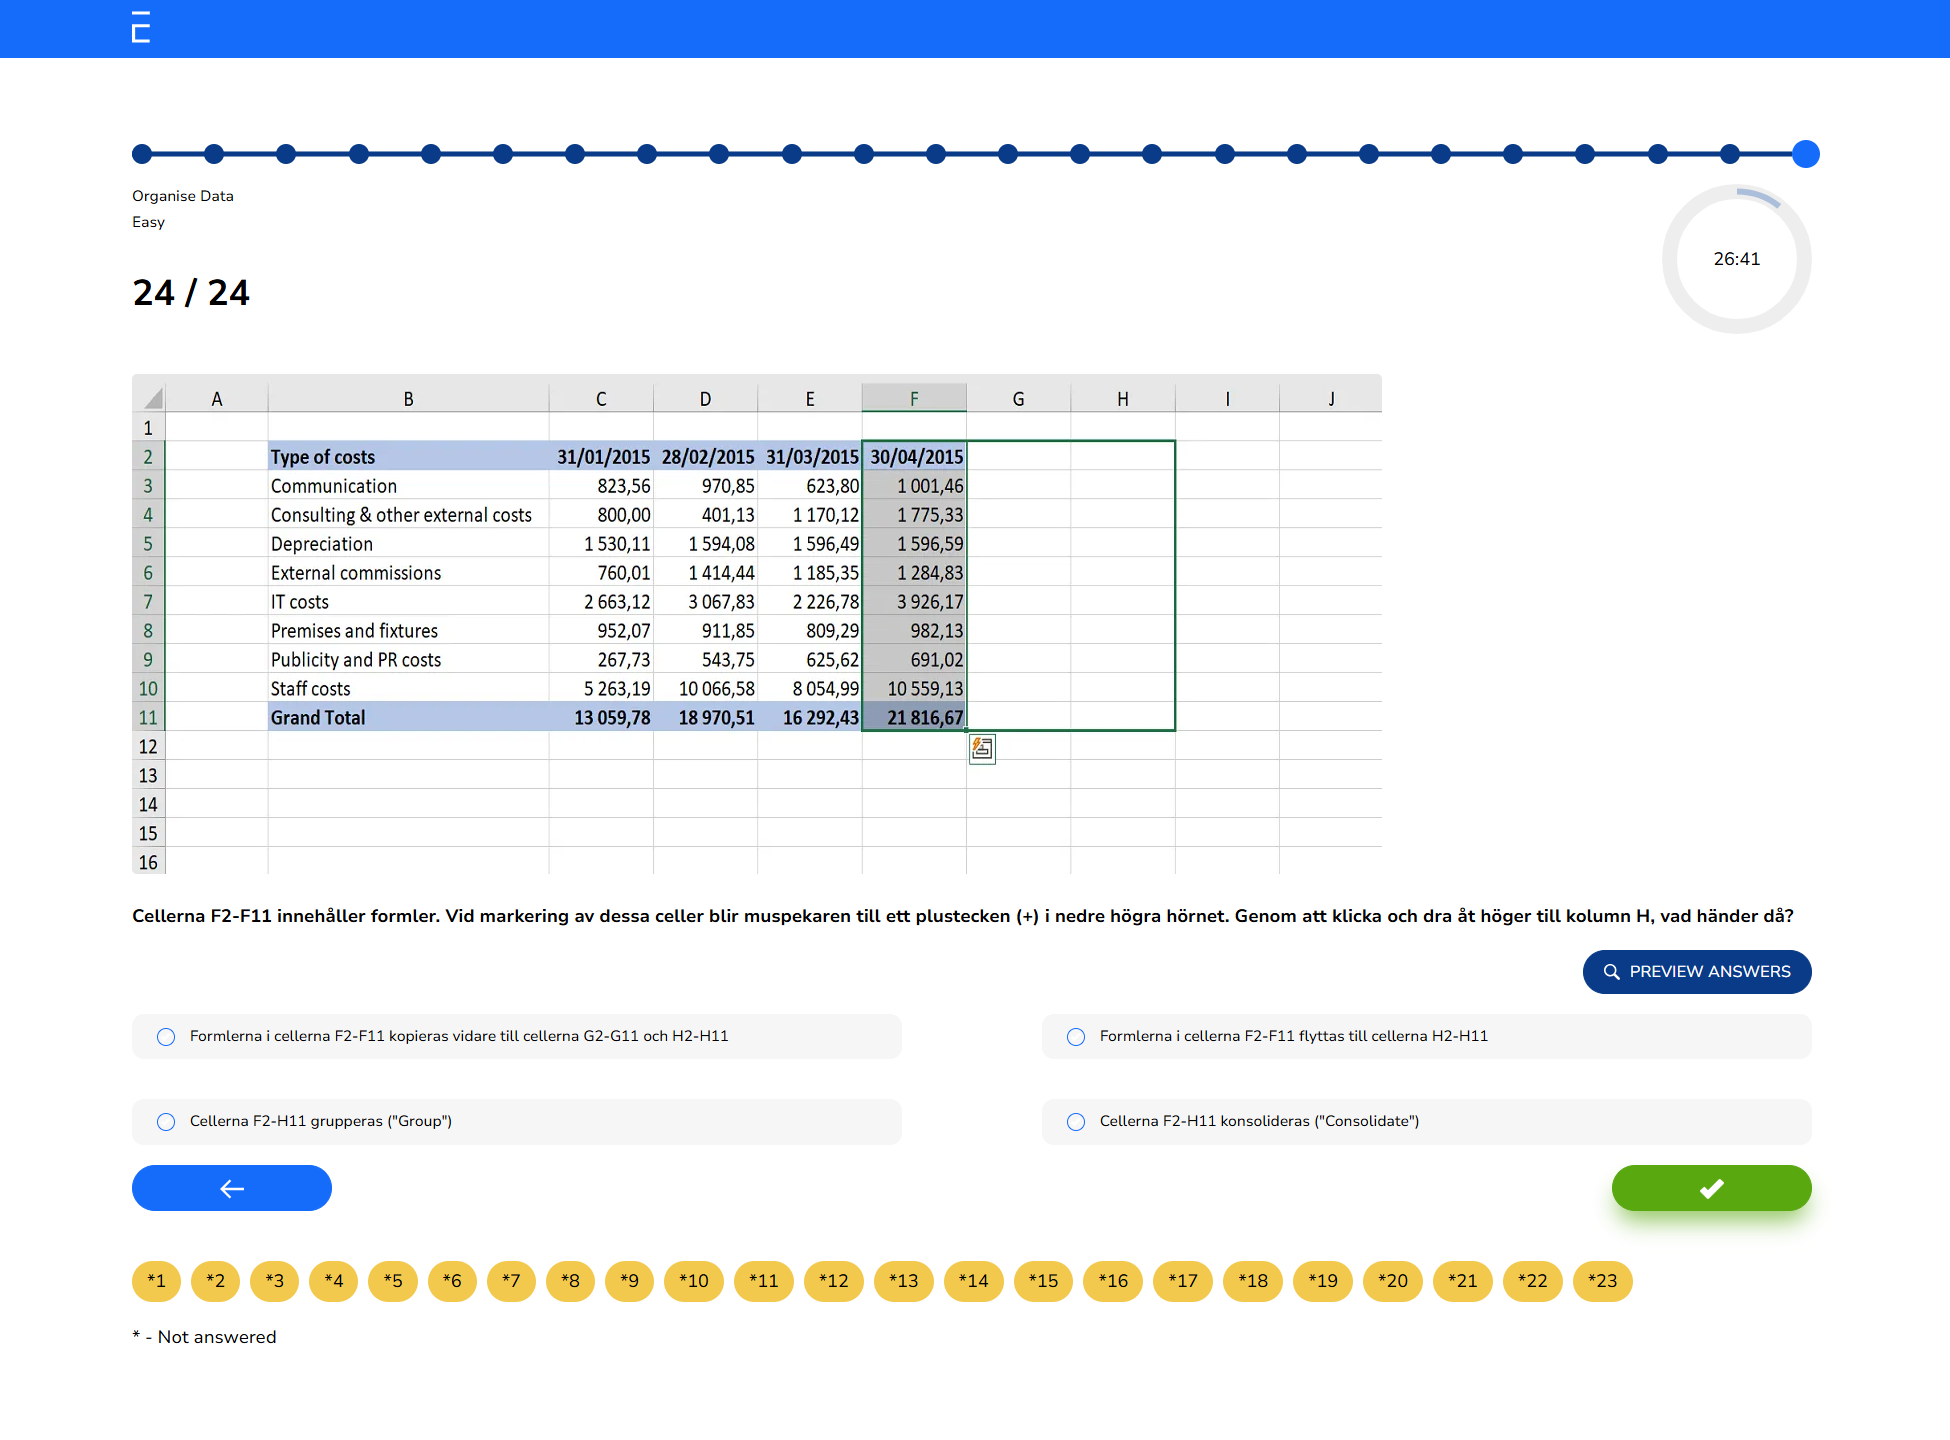Open question *5 from the bottom row
Image resolution: width=1950 pixels, height=1440 pixels.
(x=393, y=1281)
